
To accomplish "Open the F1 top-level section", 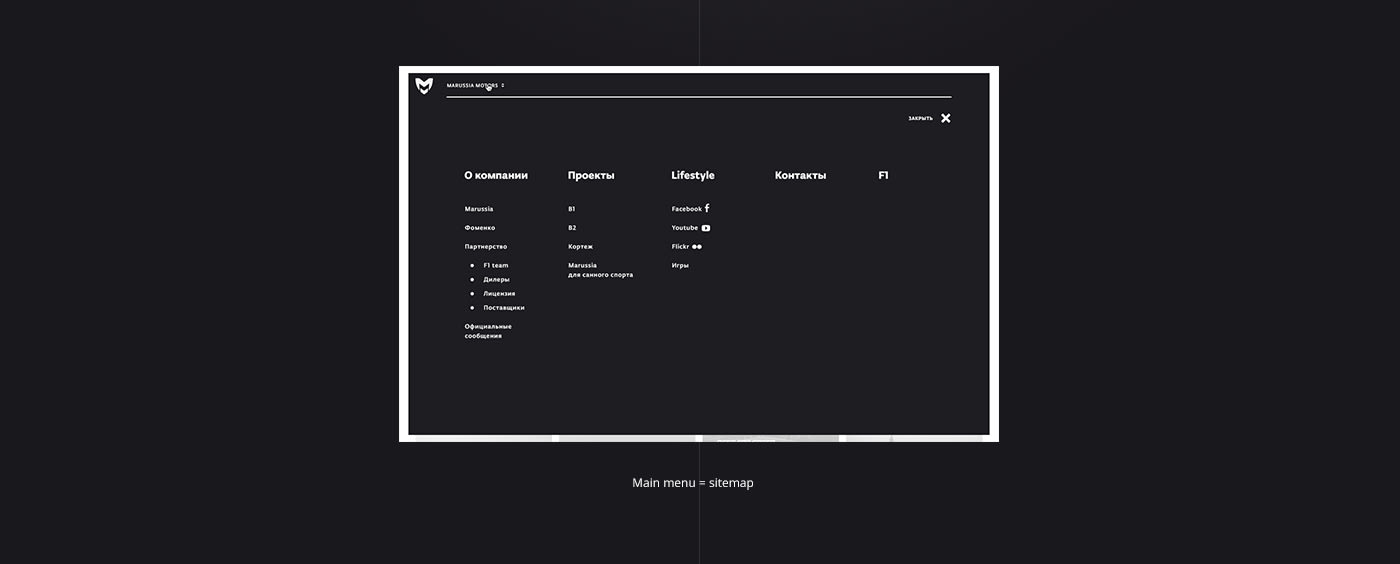I will coord(883,175).
